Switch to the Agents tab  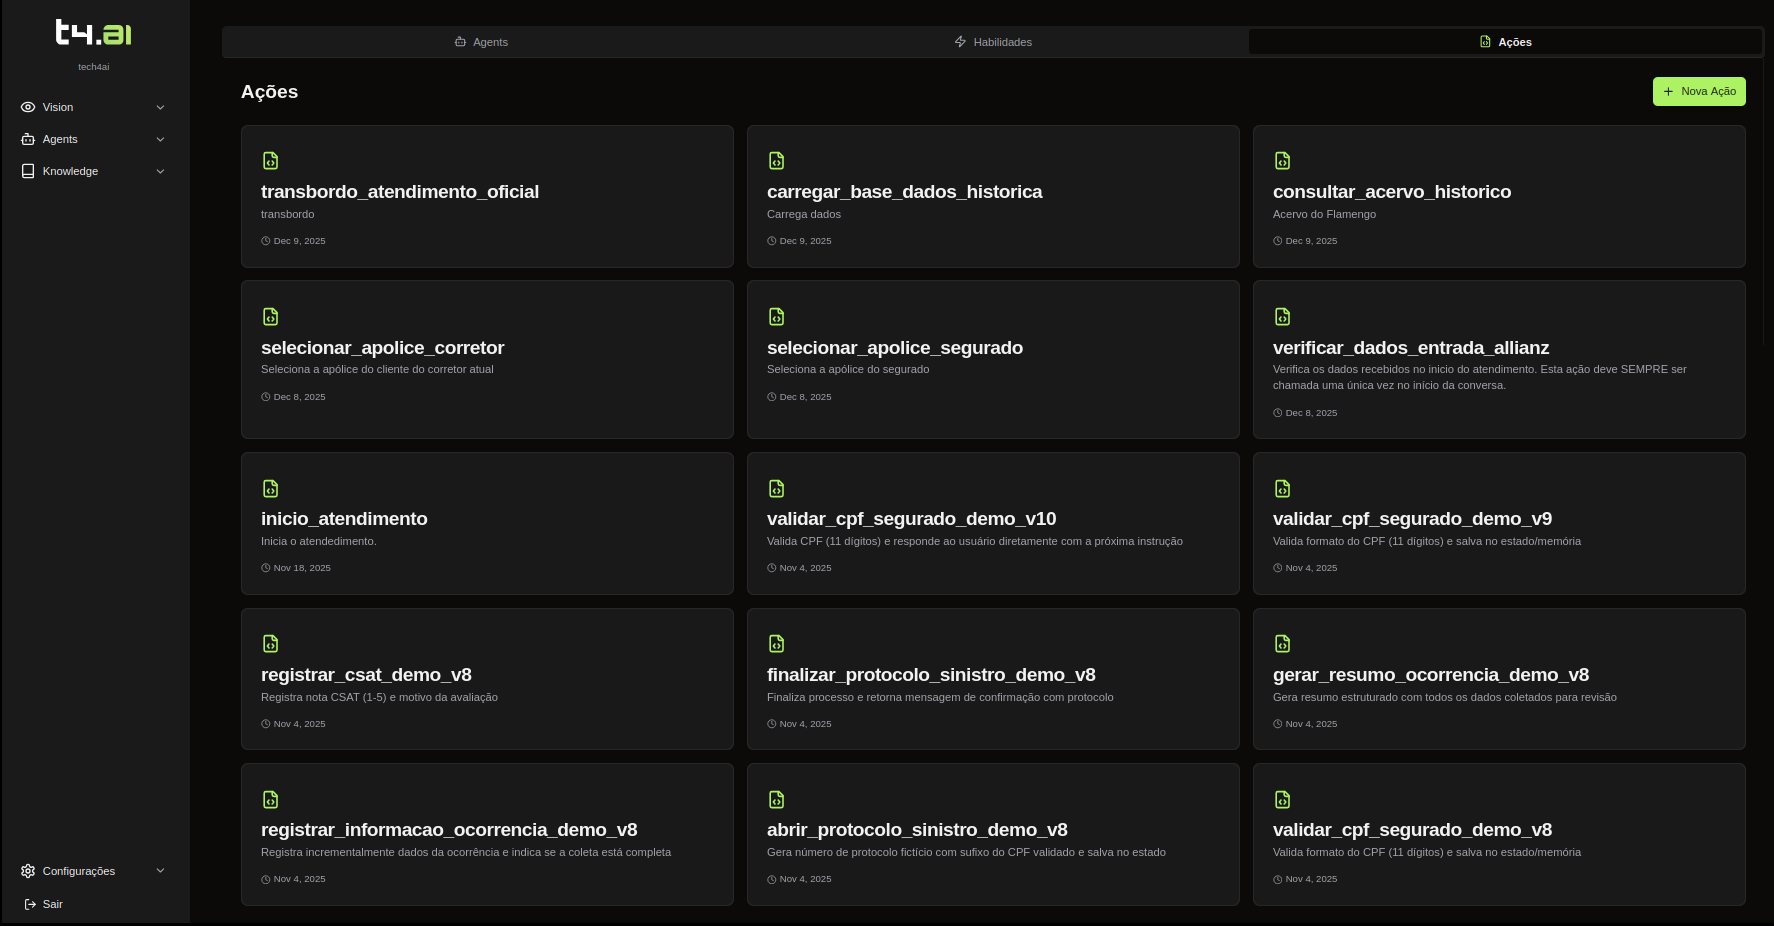(481, 42)
